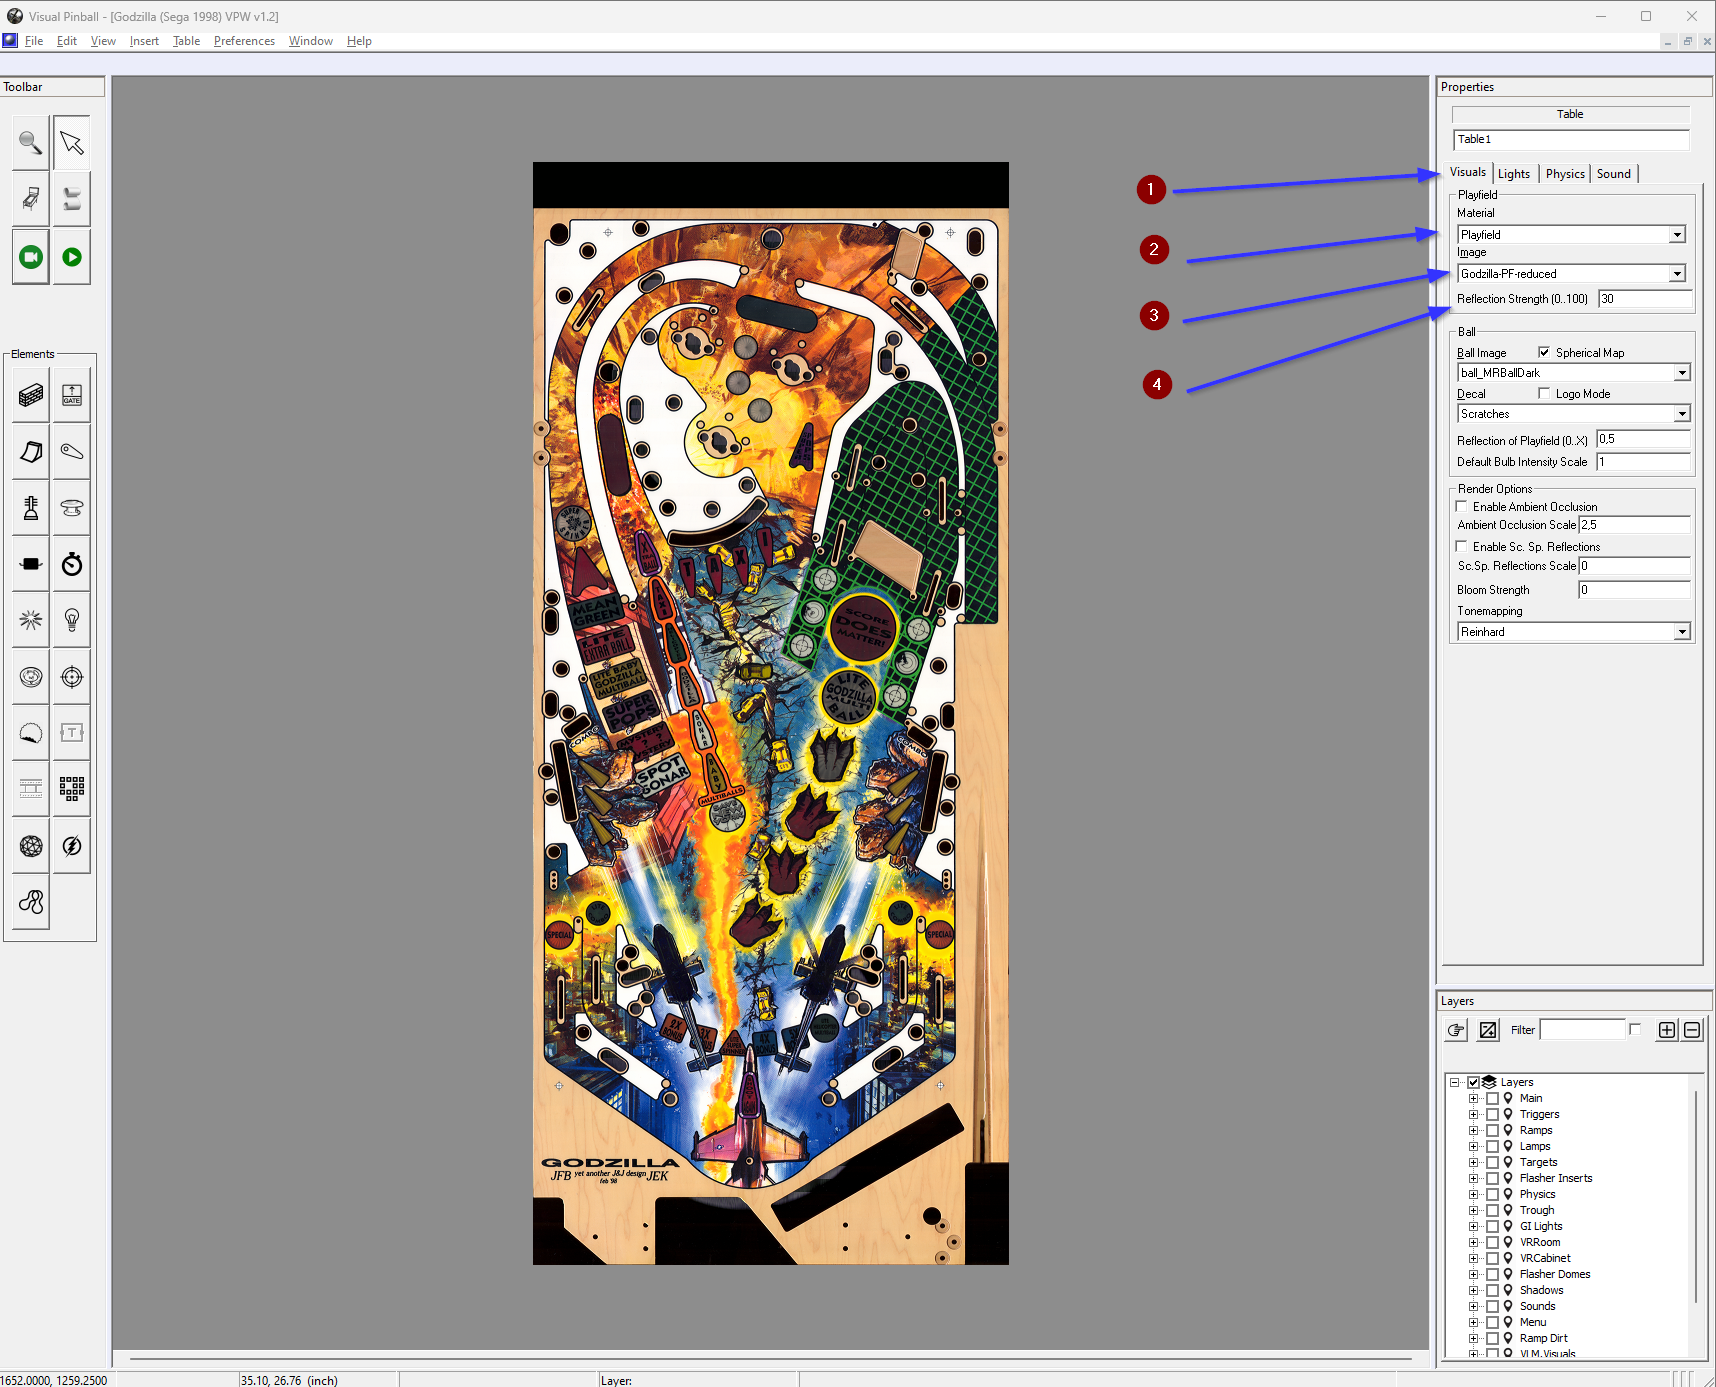Select the Flasher lightning bolt tool
1716x1387 pixels.
point(72,846)
